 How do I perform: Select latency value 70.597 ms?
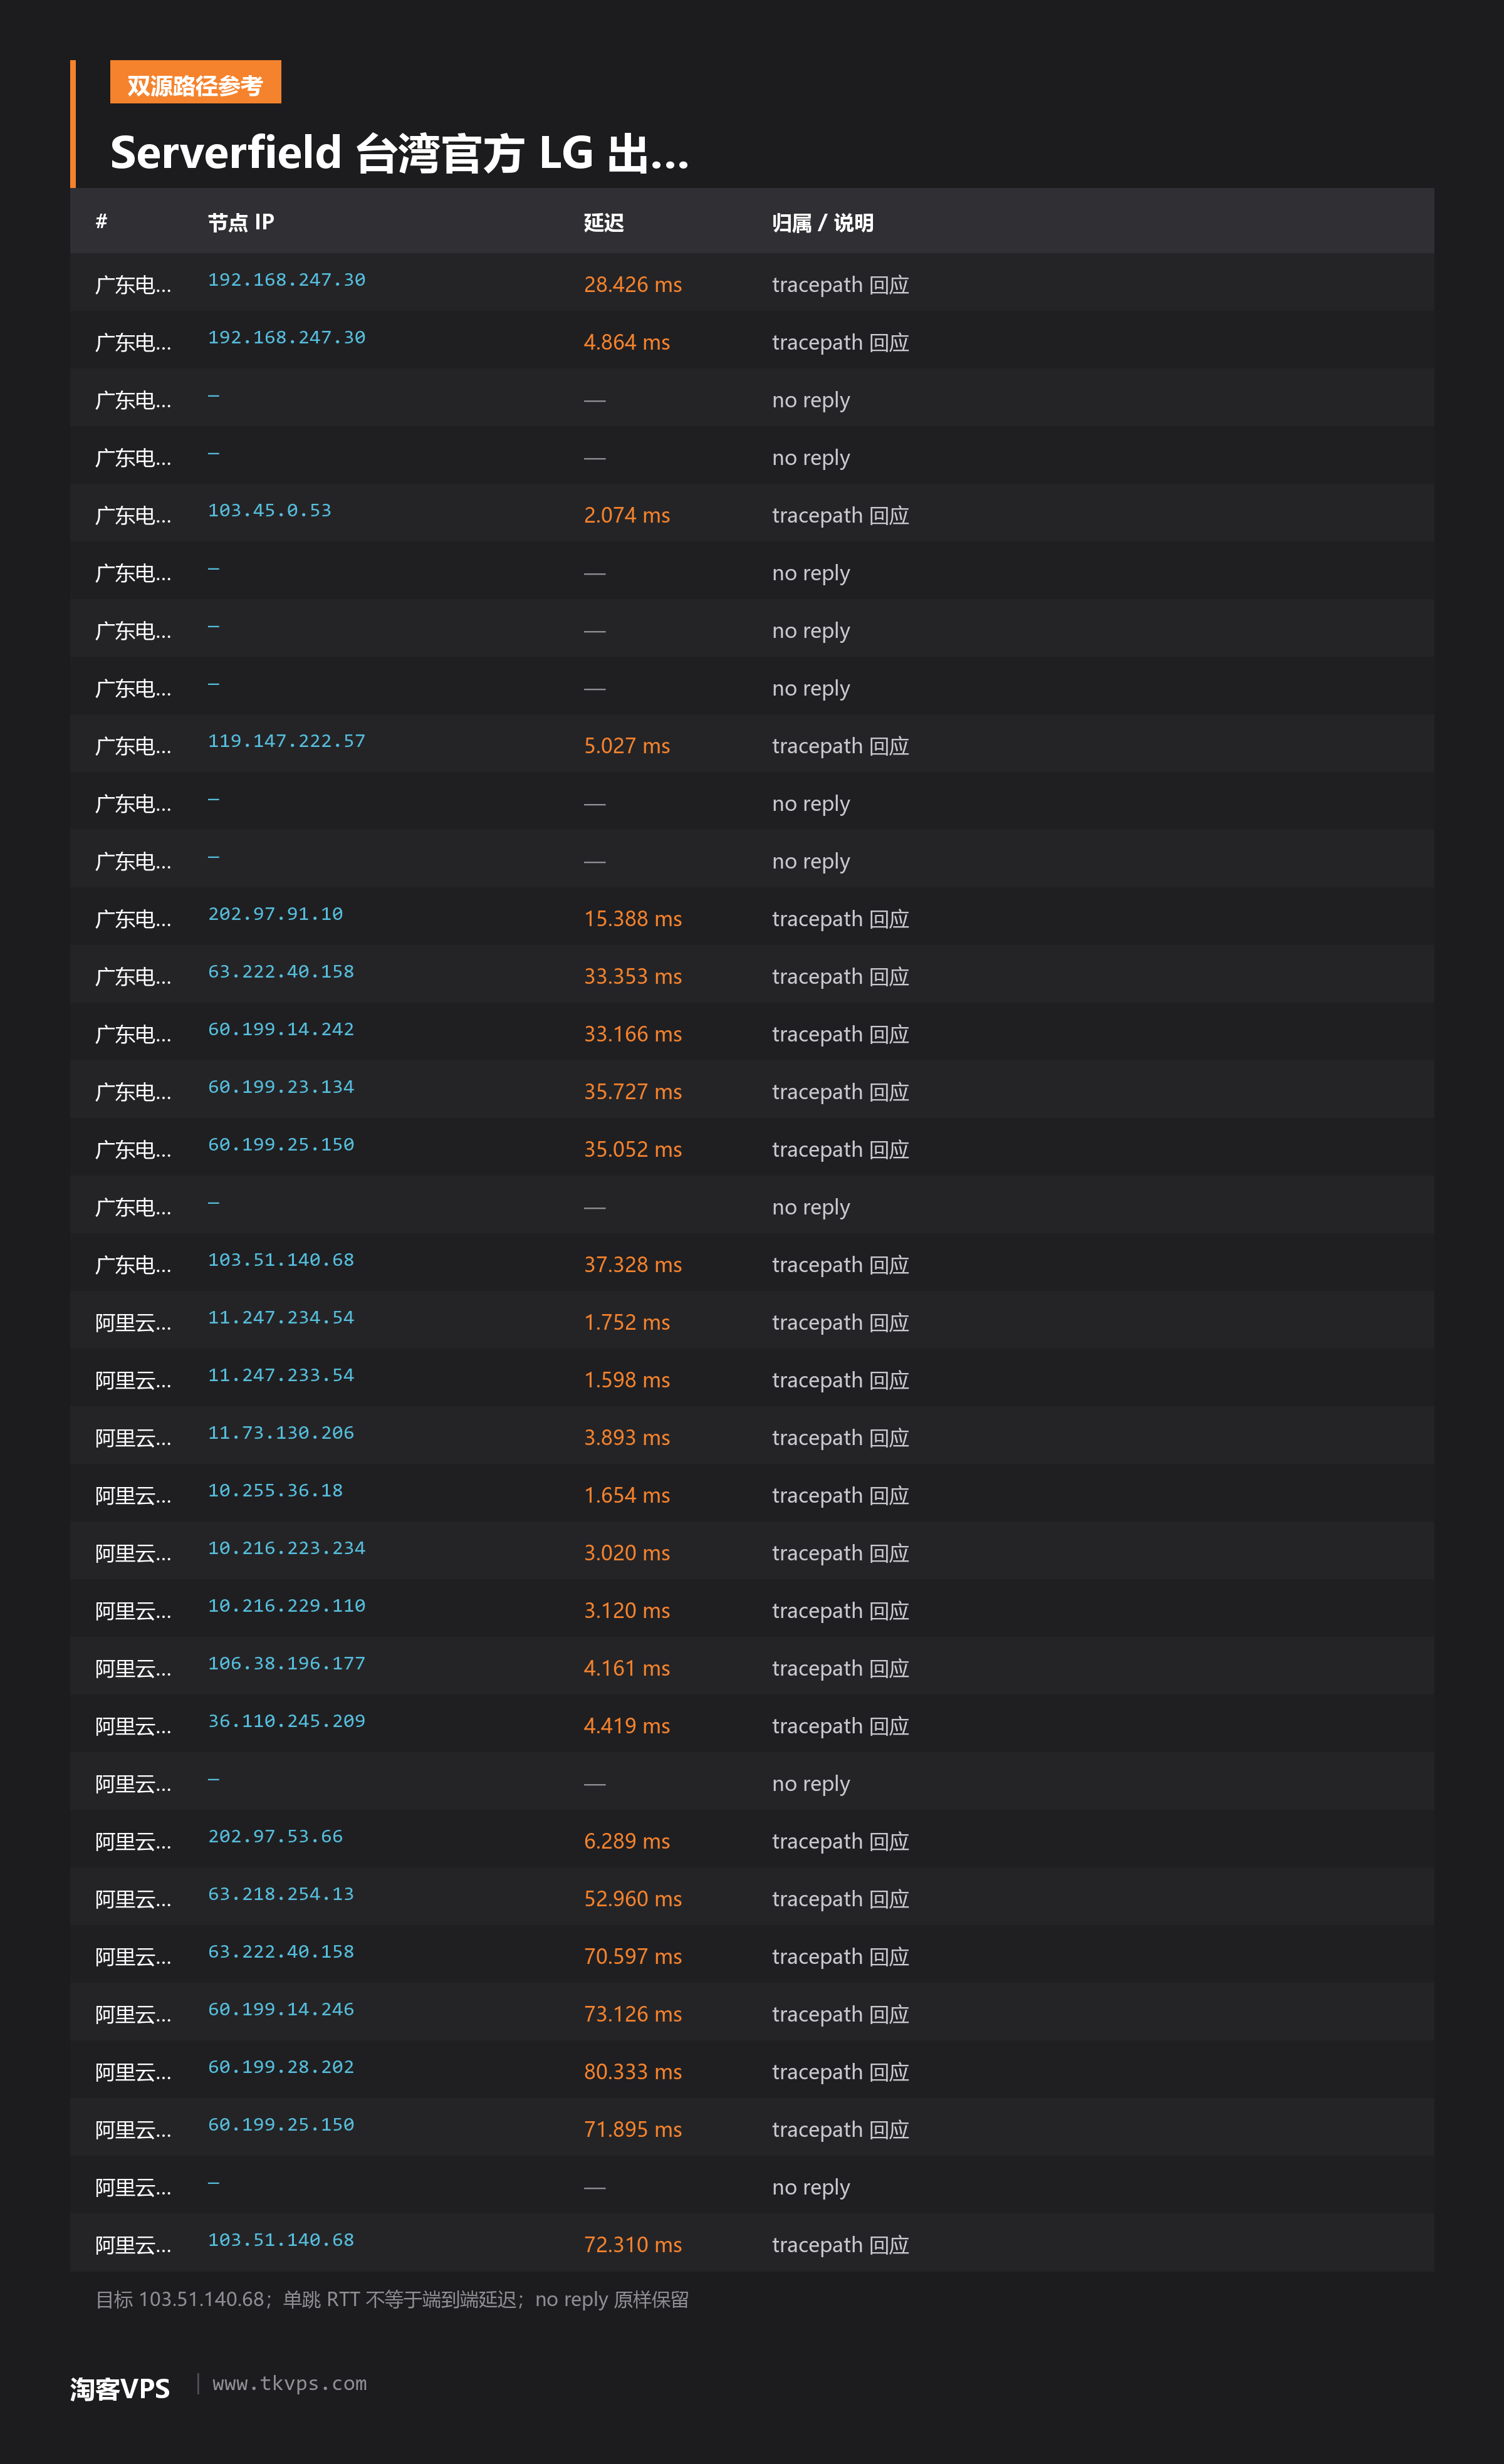pos(633,1956)
